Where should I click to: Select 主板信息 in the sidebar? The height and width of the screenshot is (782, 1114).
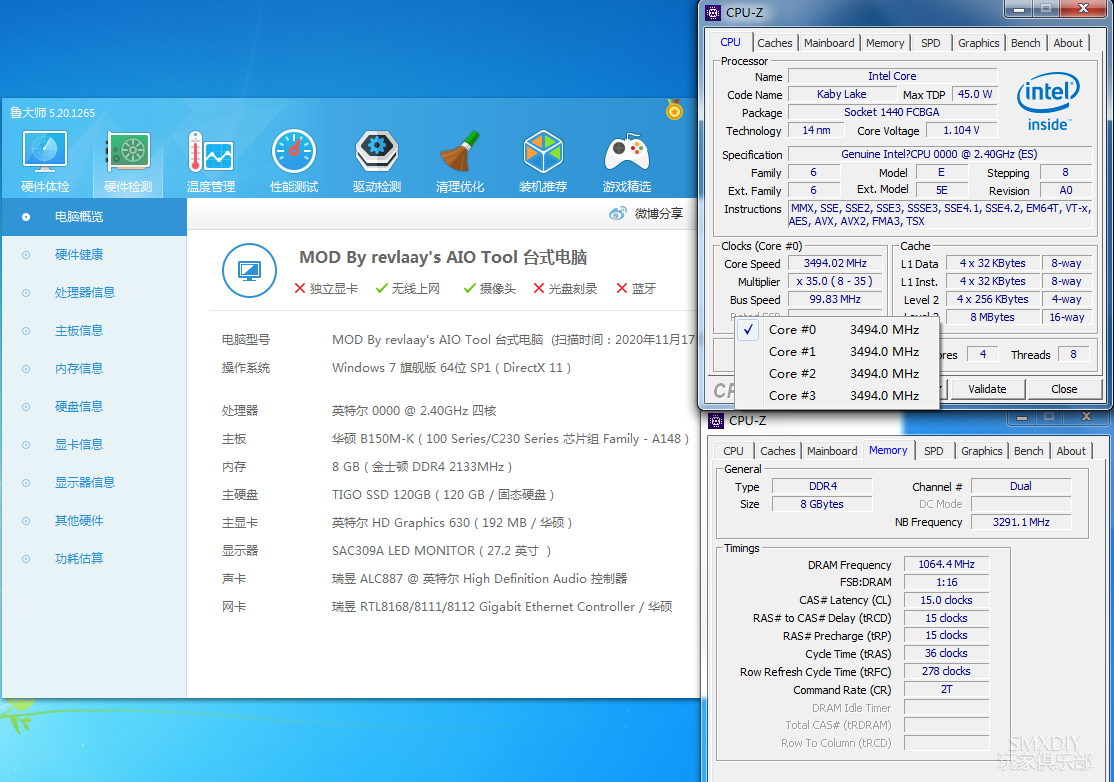(x=79, y=330)
